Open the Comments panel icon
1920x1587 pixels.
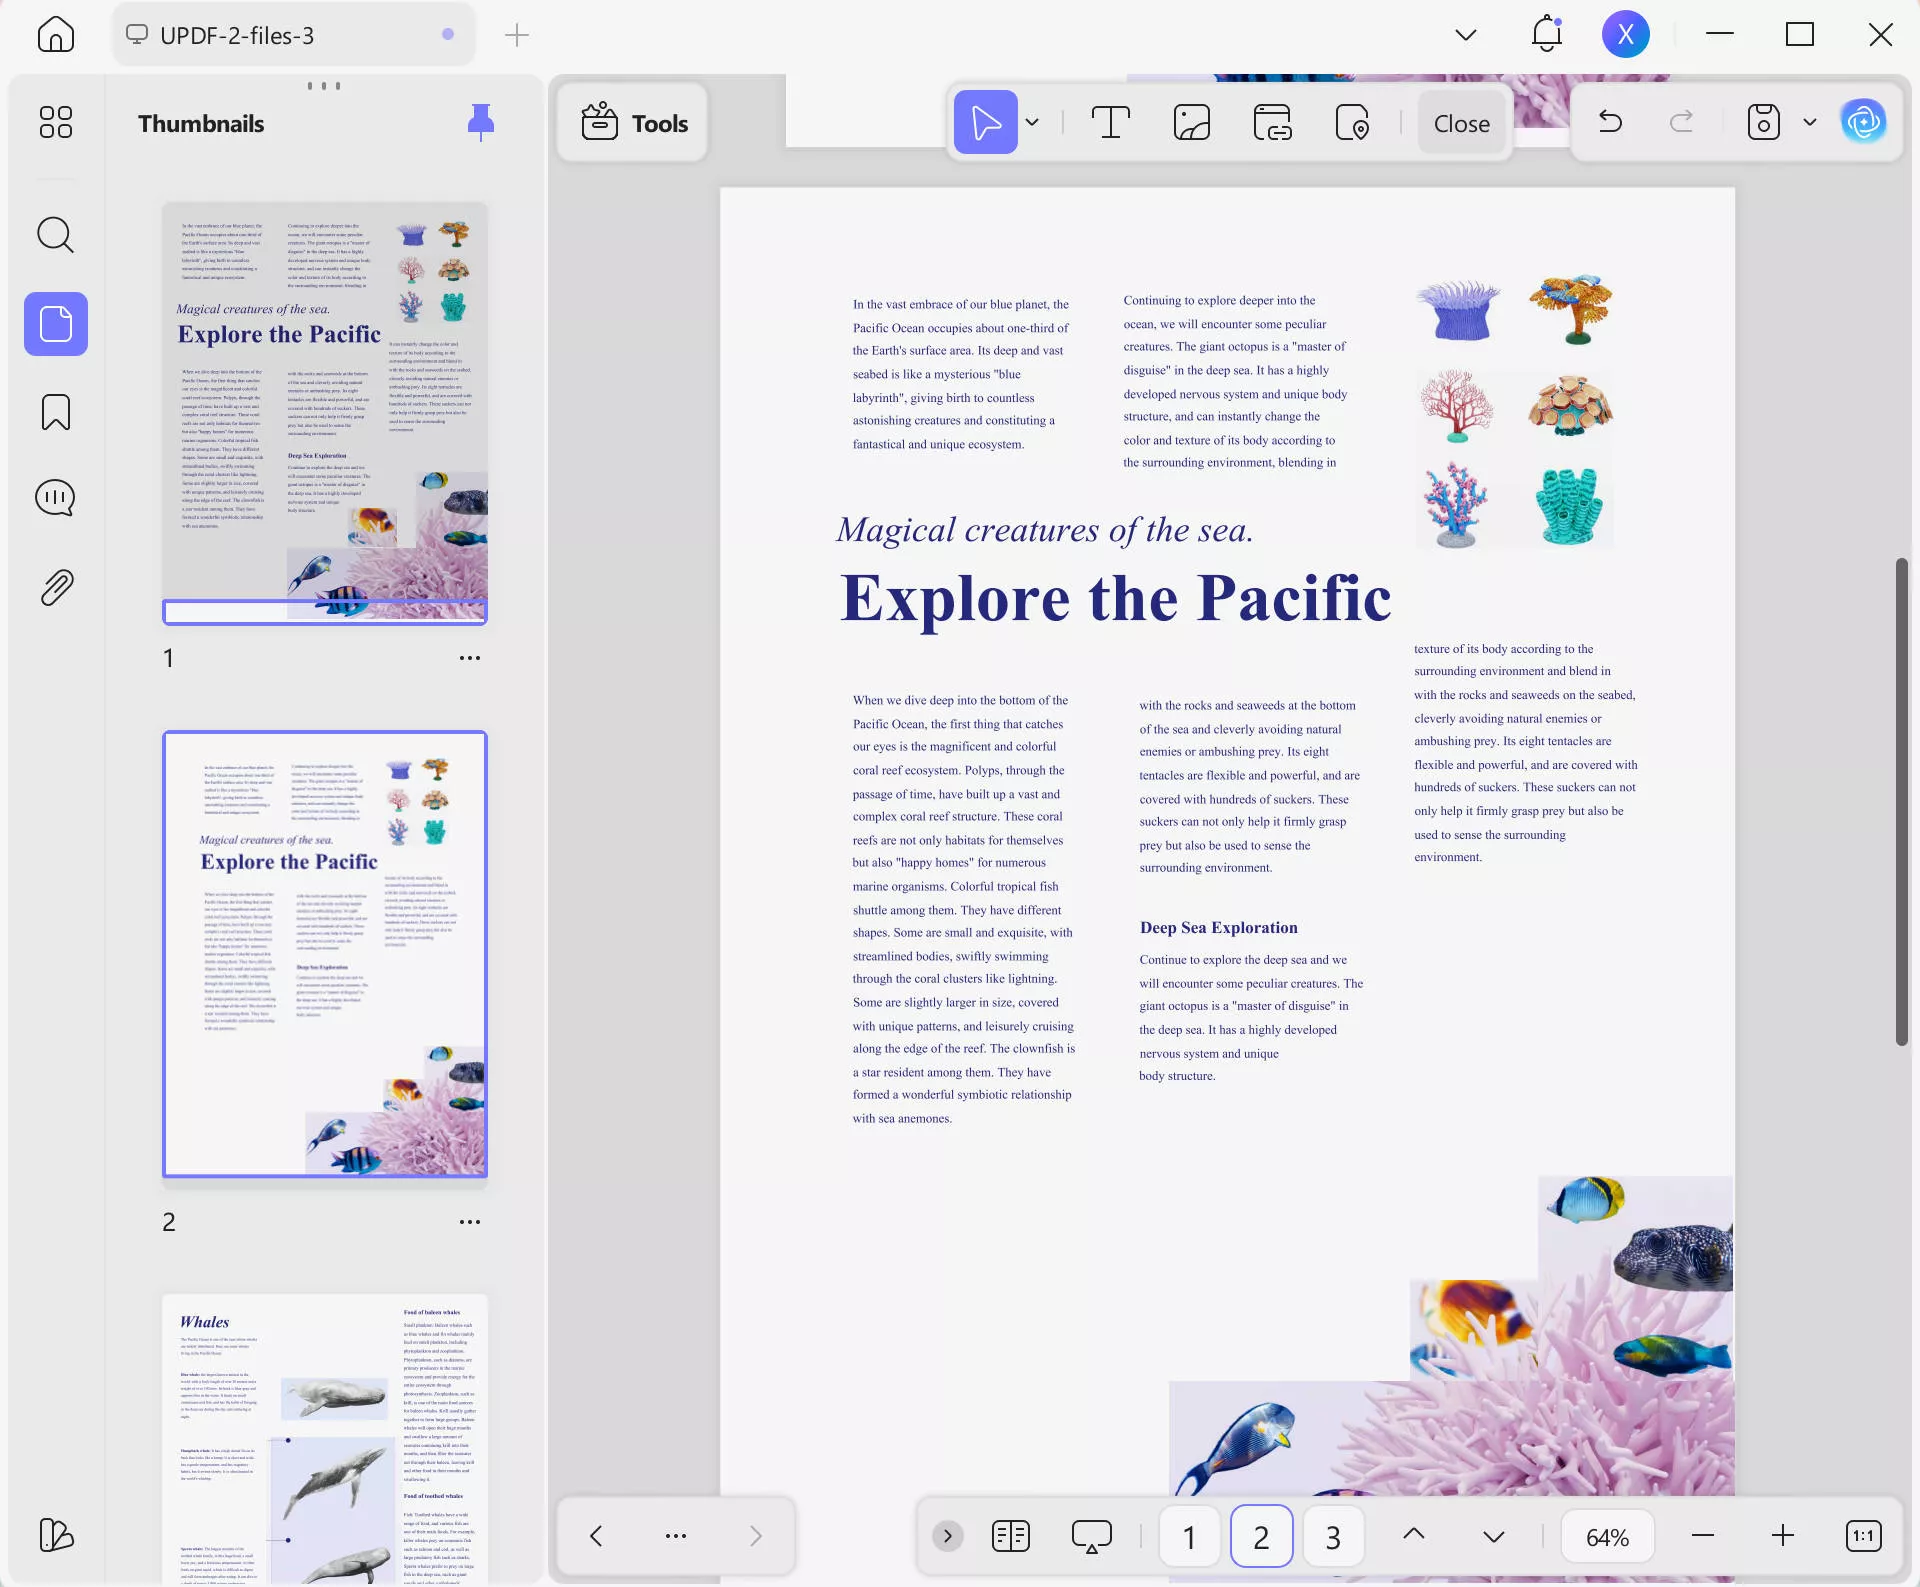pyautogui.click(x=55, y=497)
